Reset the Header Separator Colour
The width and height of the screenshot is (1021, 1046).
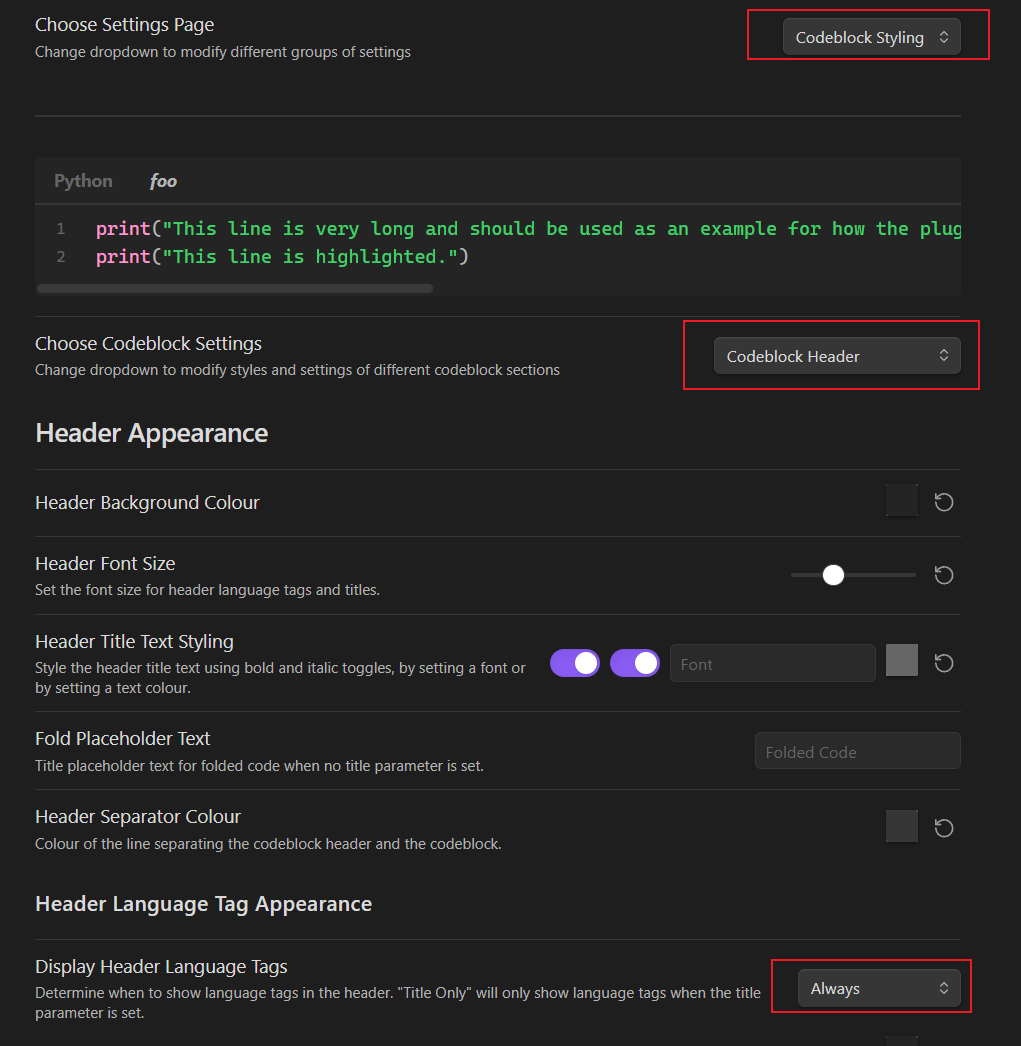coord(943,828)
